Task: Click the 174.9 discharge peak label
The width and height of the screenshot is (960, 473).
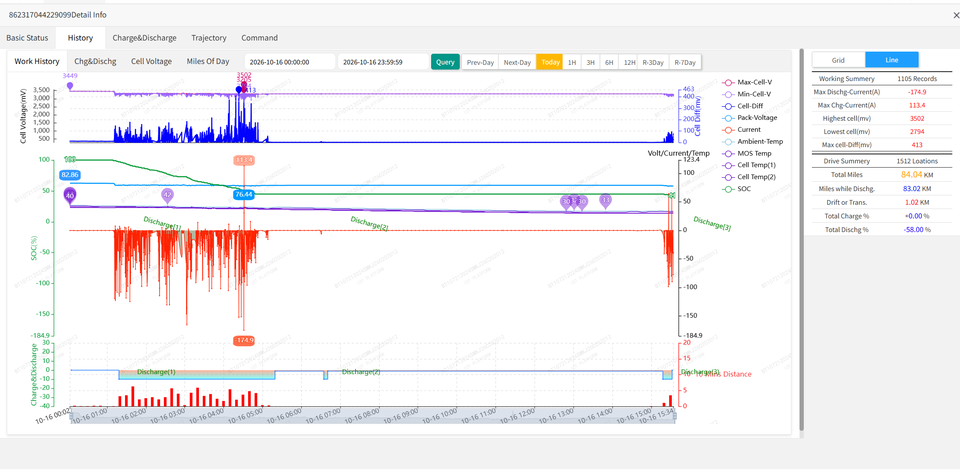Action: click(244, 340)
